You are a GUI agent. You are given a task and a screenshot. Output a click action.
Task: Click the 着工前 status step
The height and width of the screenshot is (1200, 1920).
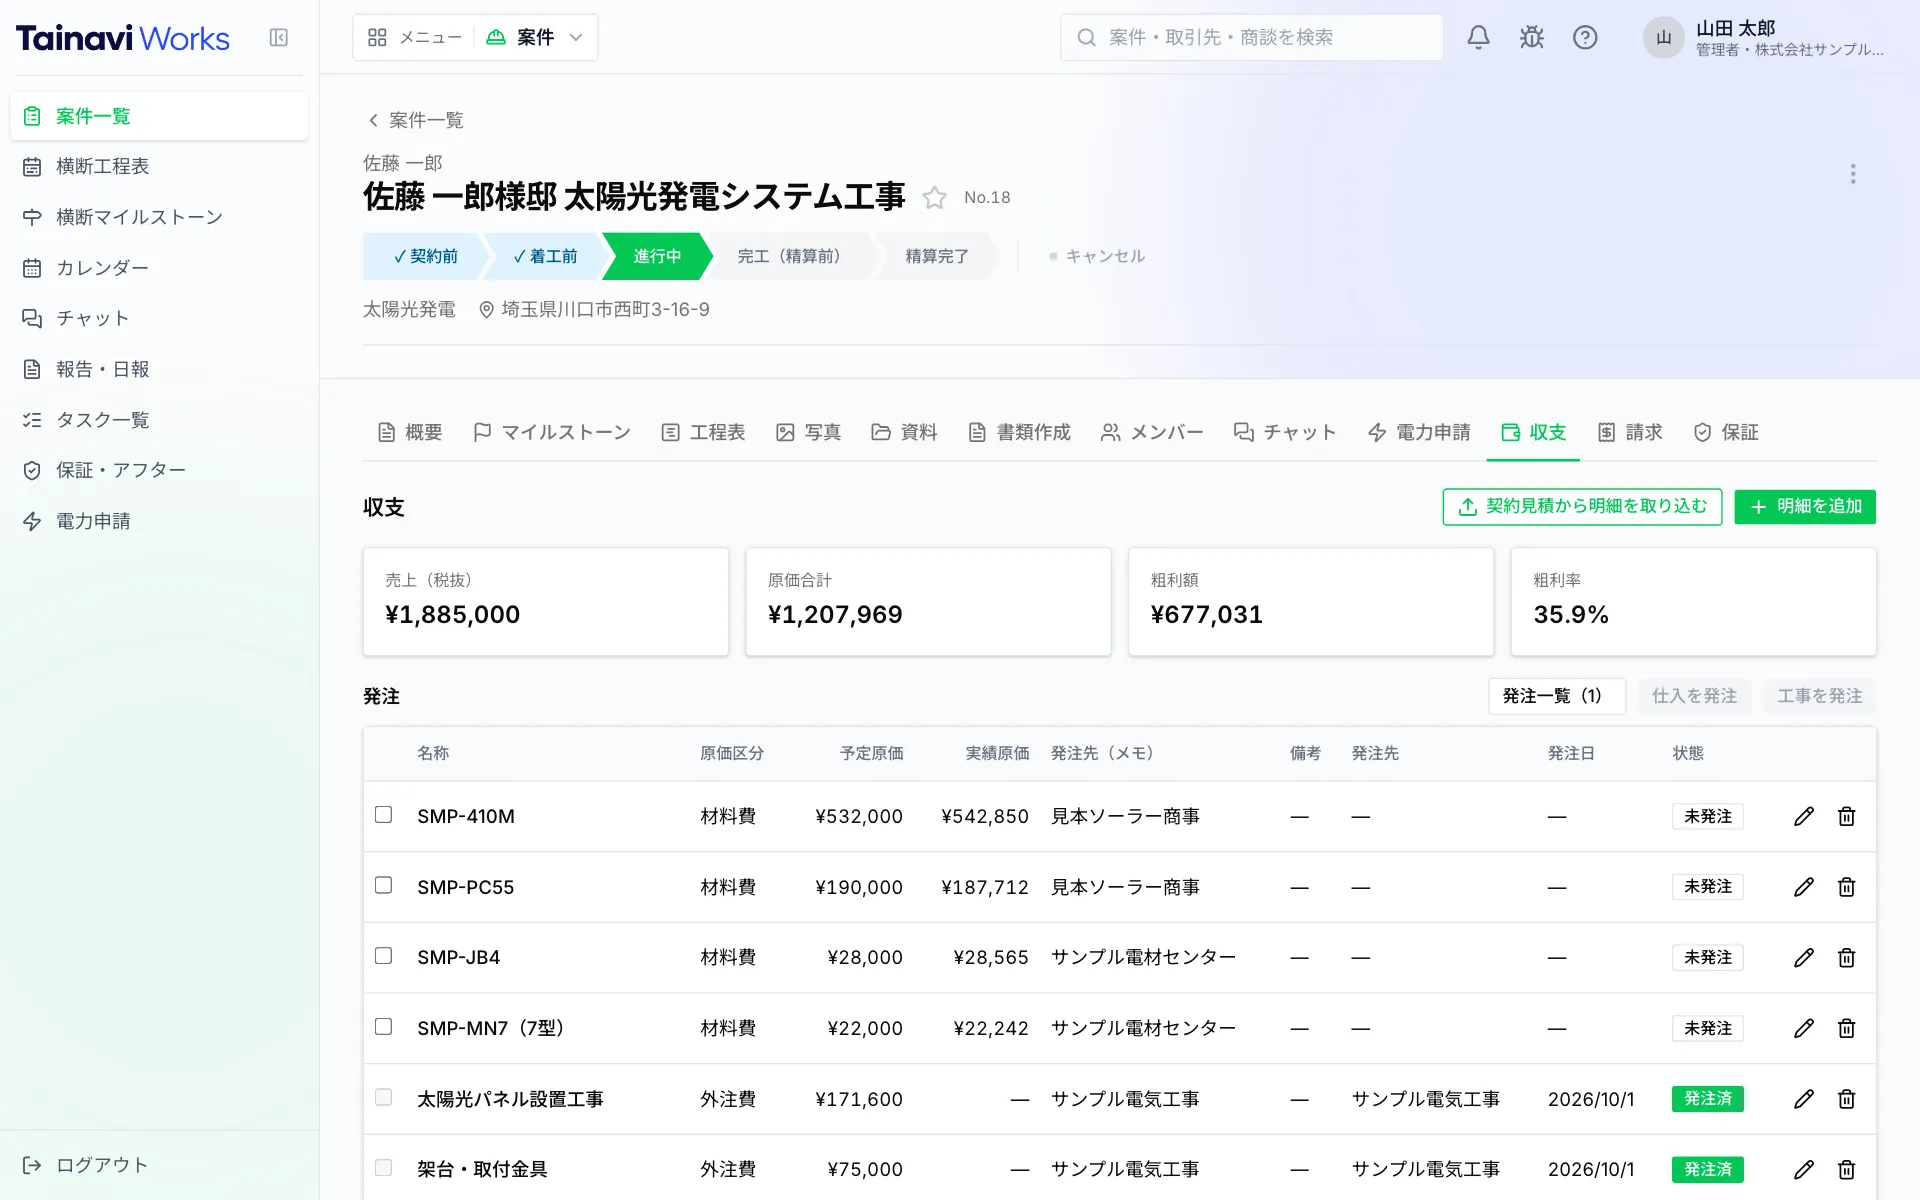(545, 257)
